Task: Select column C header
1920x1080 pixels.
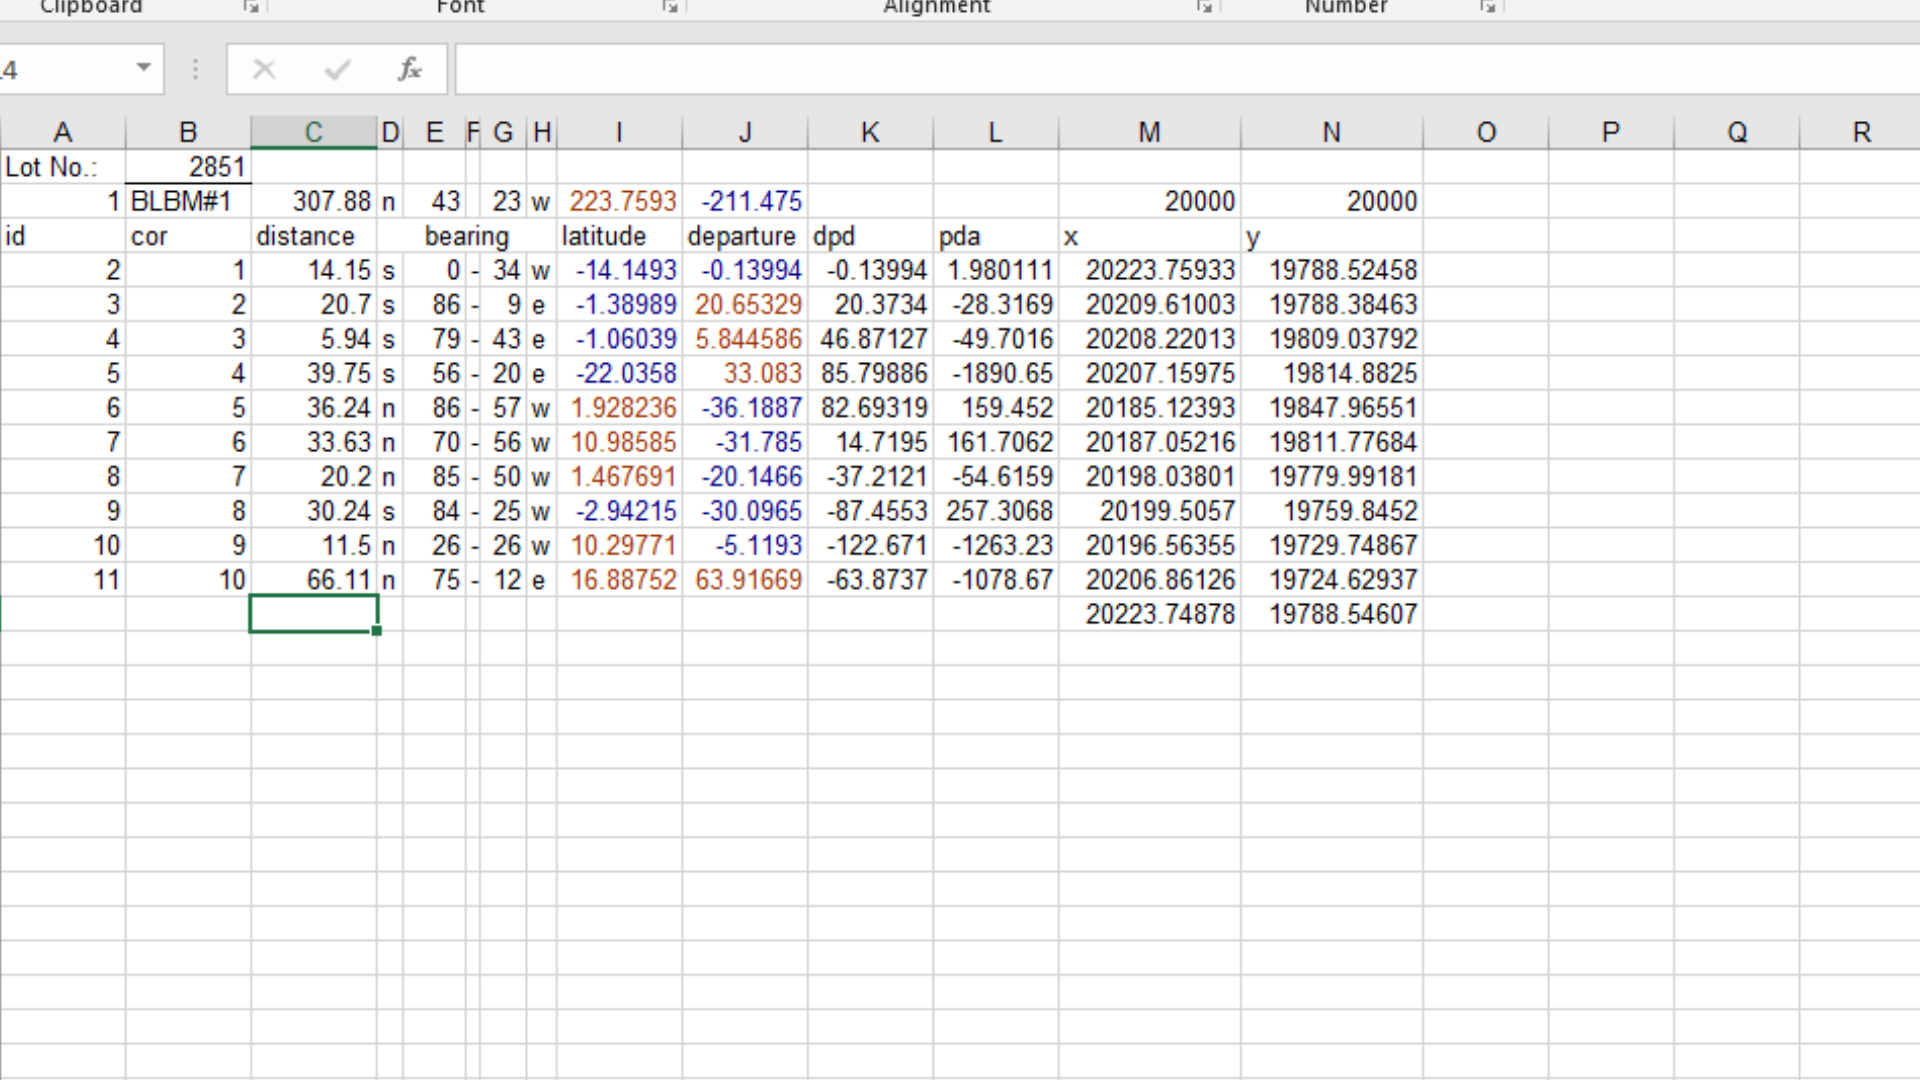Action: [x=313, y=132]
